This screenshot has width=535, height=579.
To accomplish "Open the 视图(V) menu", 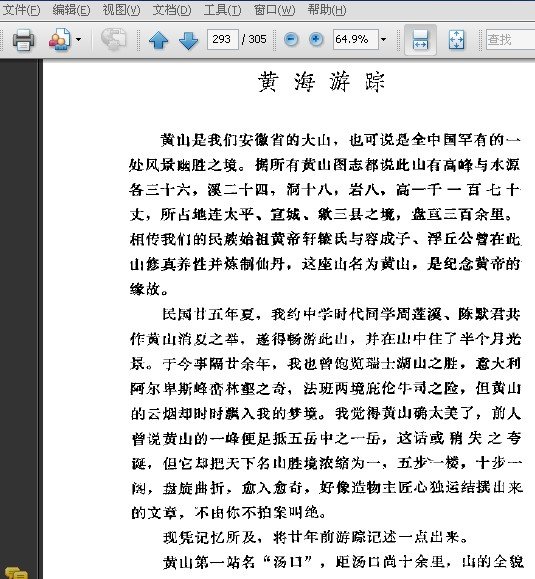I will point(121,10).
